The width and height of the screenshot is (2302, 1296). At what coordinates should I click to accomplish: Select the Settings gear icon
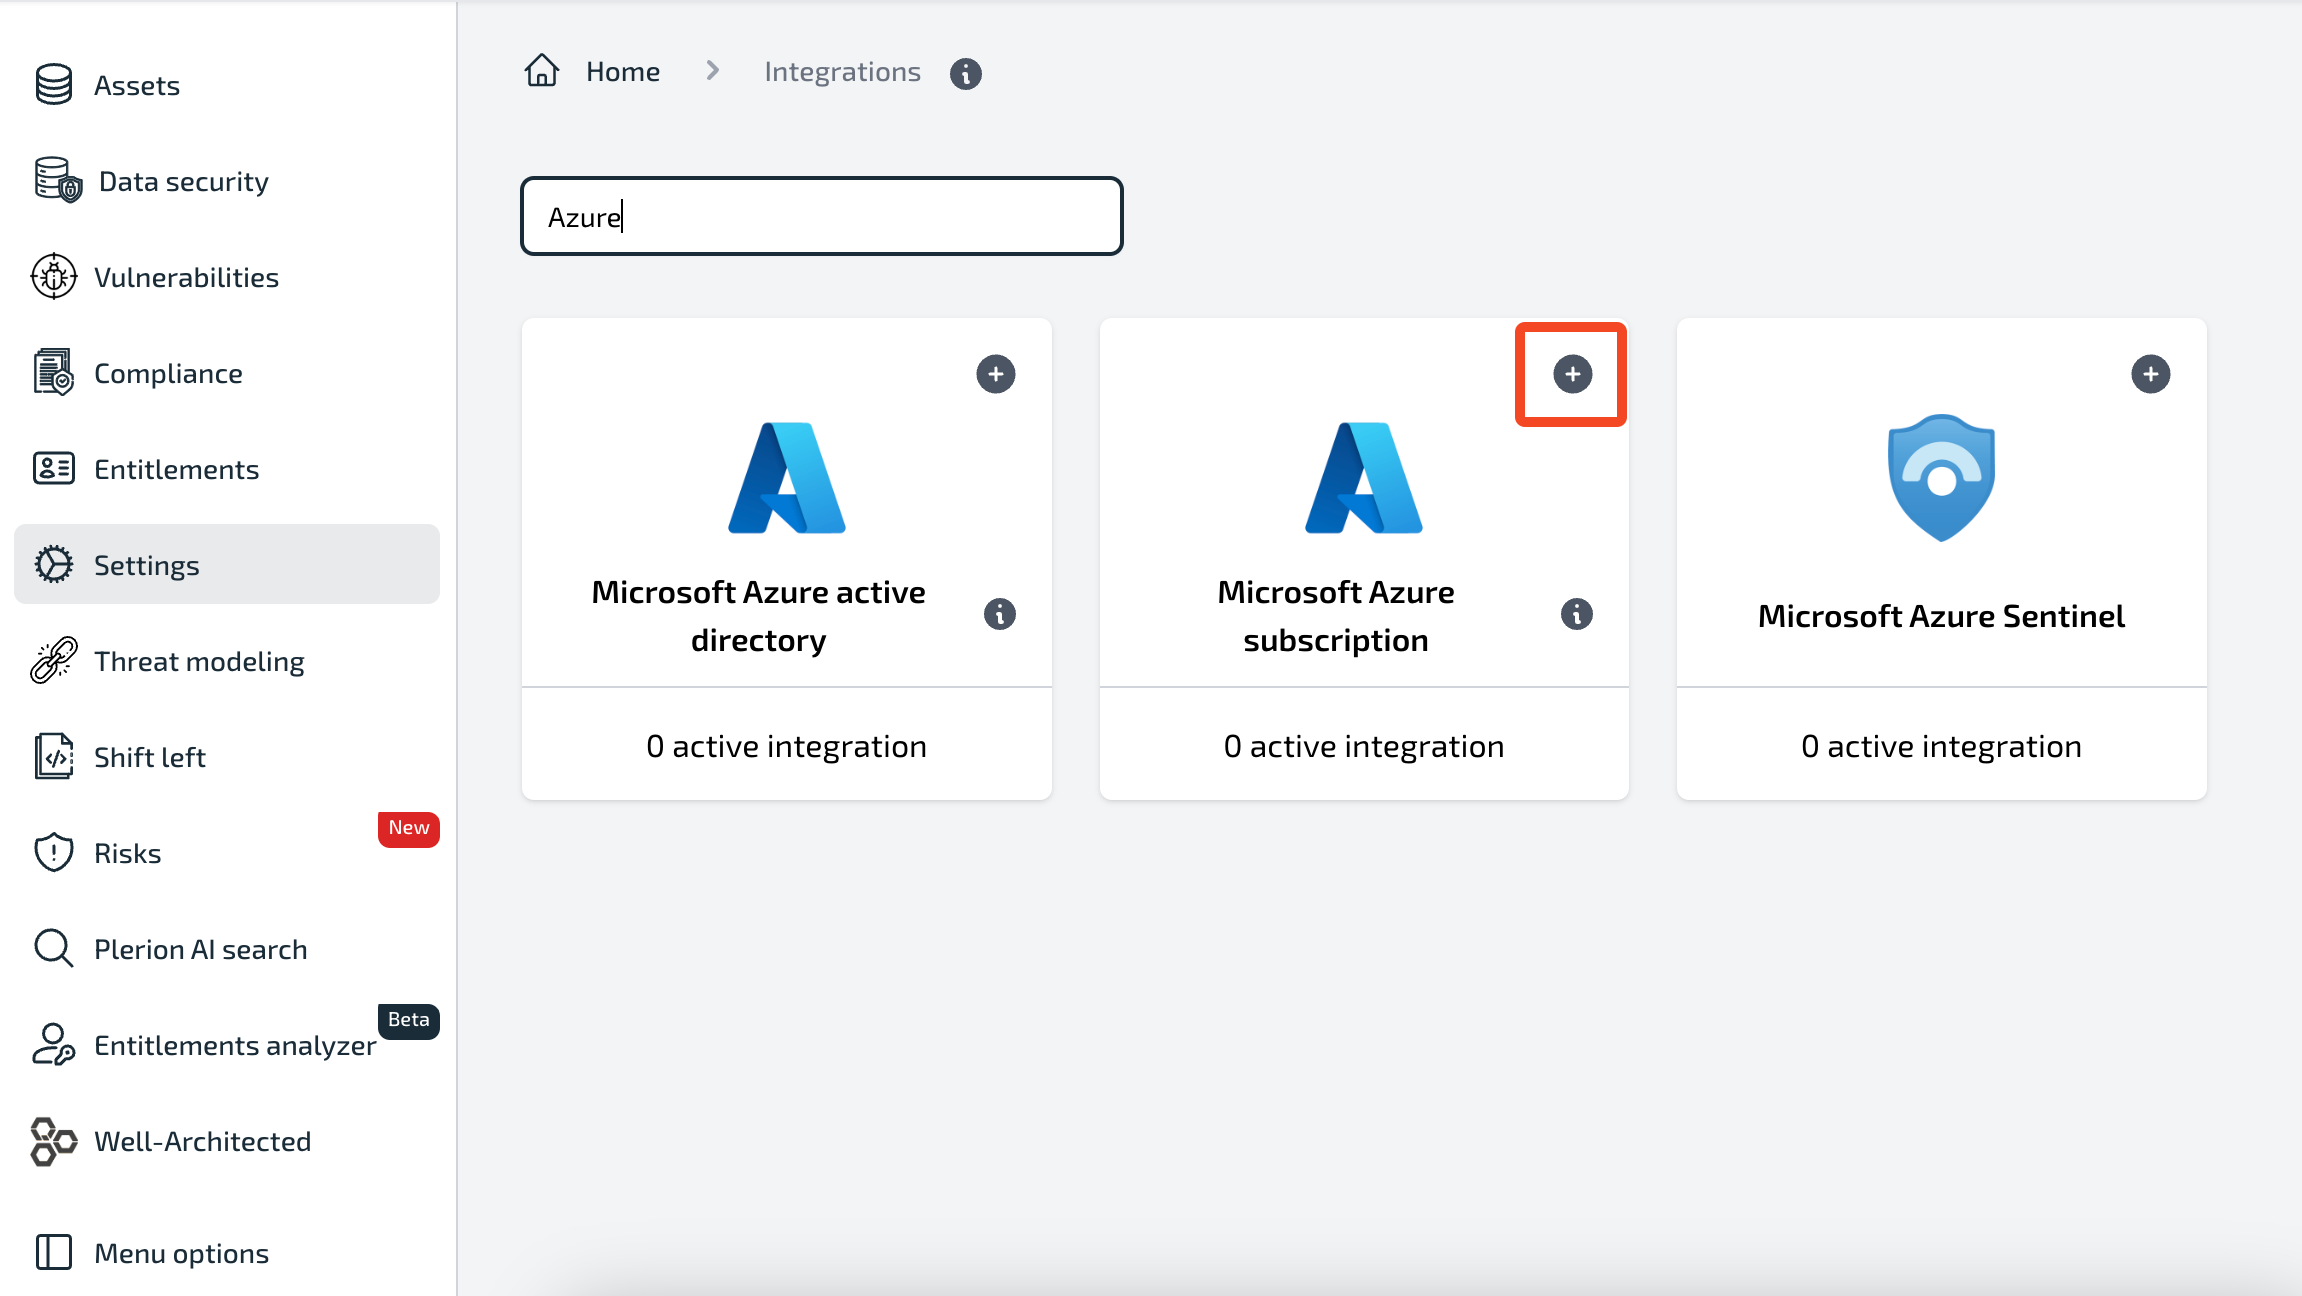(x=54, y=565)
